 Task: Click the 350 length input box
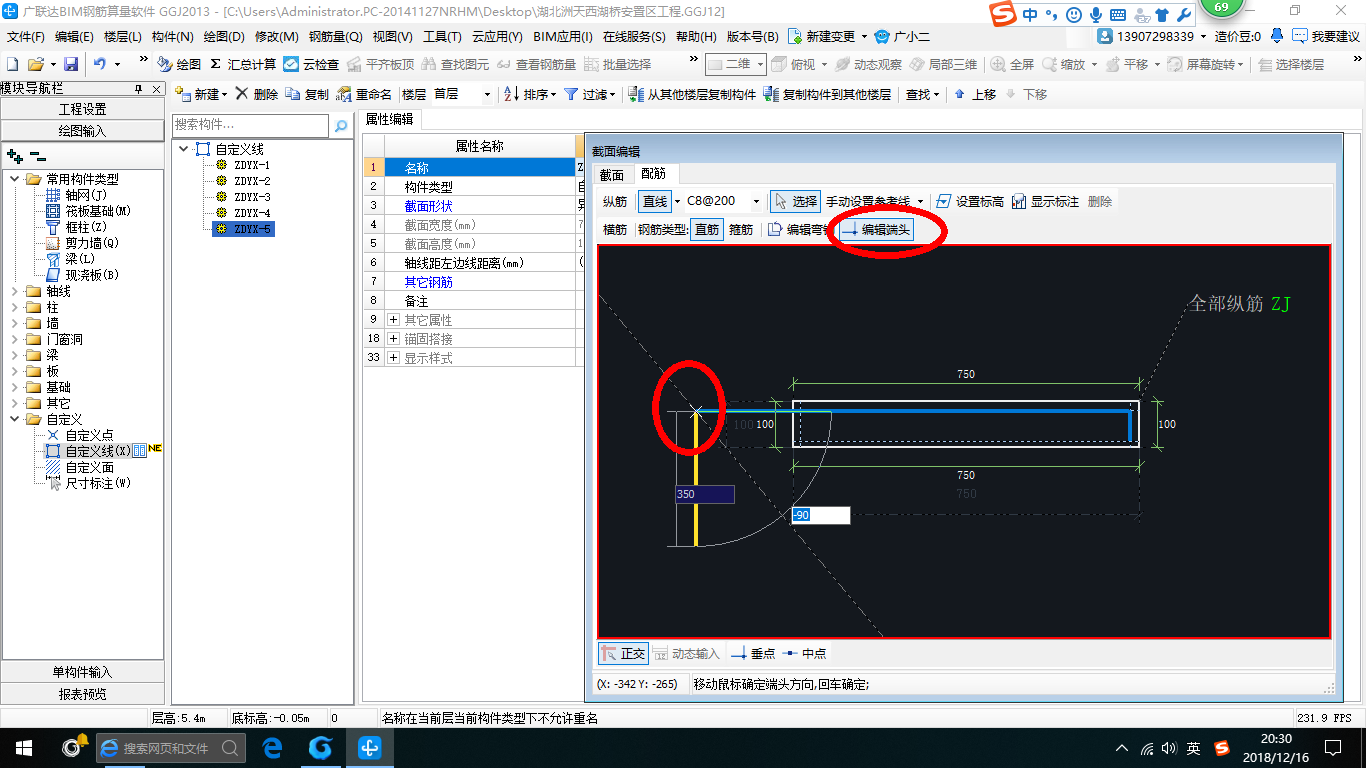[x=705, y=494]
